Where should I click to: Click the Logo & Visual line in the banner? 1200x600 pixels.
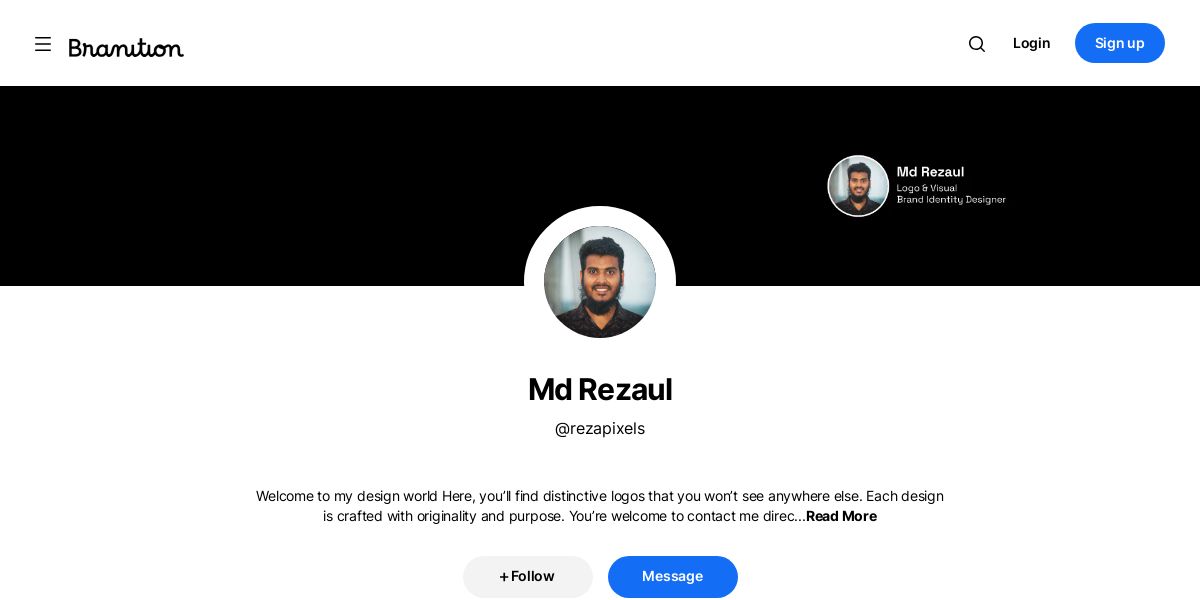click(927, 188)
